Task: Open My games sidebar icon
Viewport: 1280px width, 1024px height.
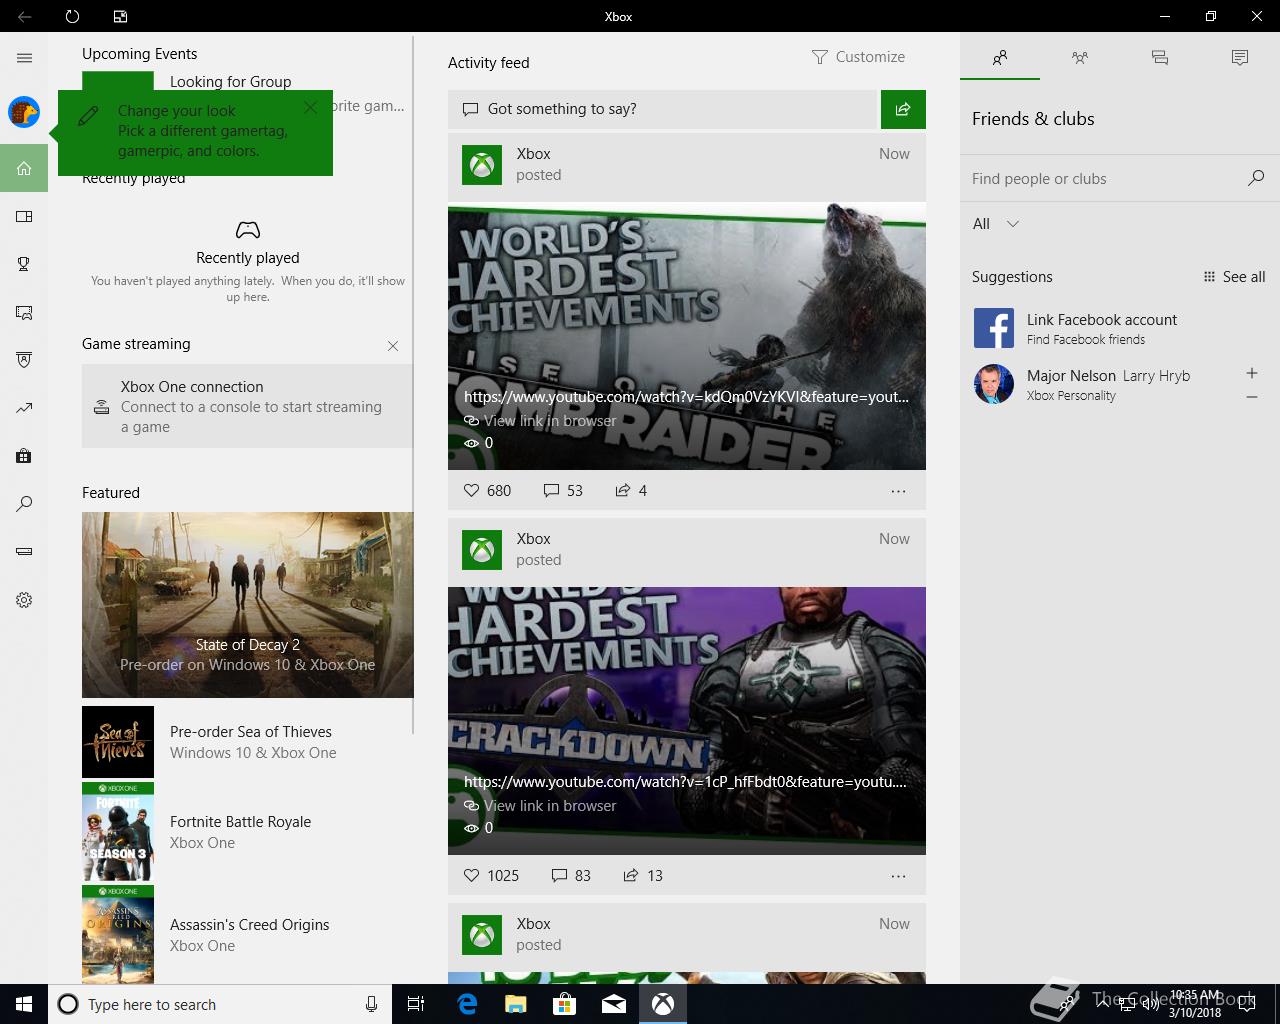Action: click(x=24, y=216)
